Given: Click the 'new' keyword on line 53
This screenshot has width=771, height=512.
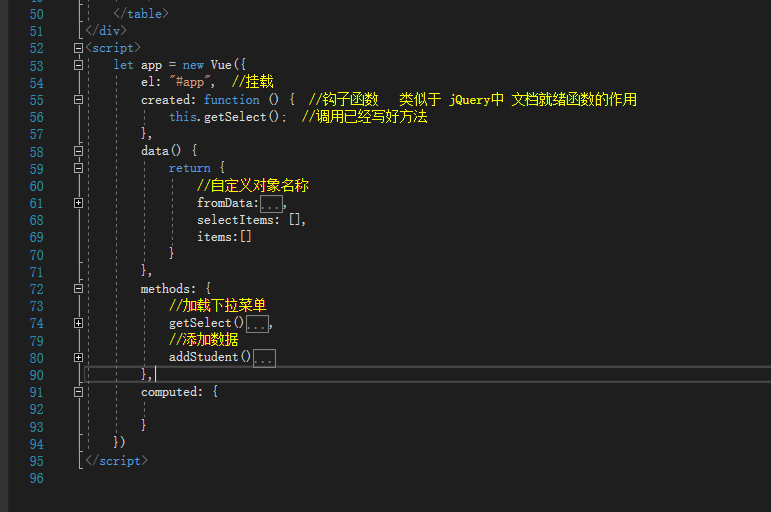Looking at the screenshot, I should pyautogui.click(x=193, y=65).
